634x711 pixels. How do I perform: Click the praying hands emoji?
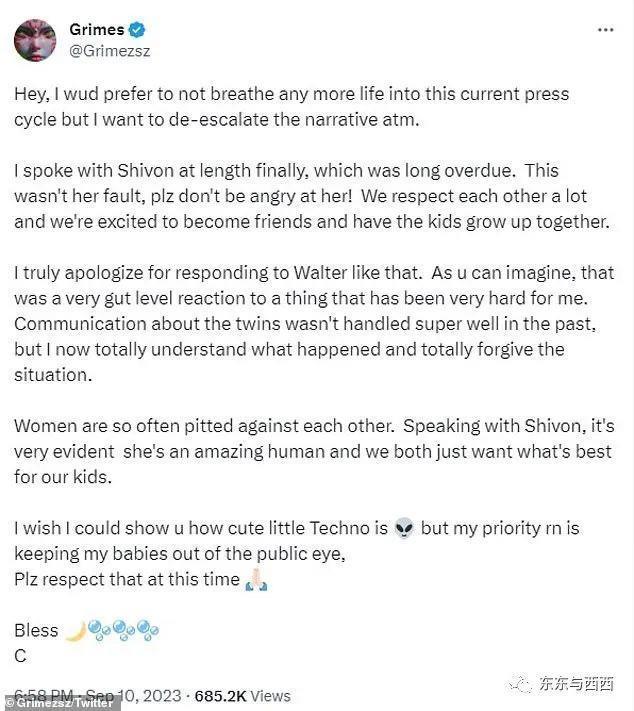[256, 579]
